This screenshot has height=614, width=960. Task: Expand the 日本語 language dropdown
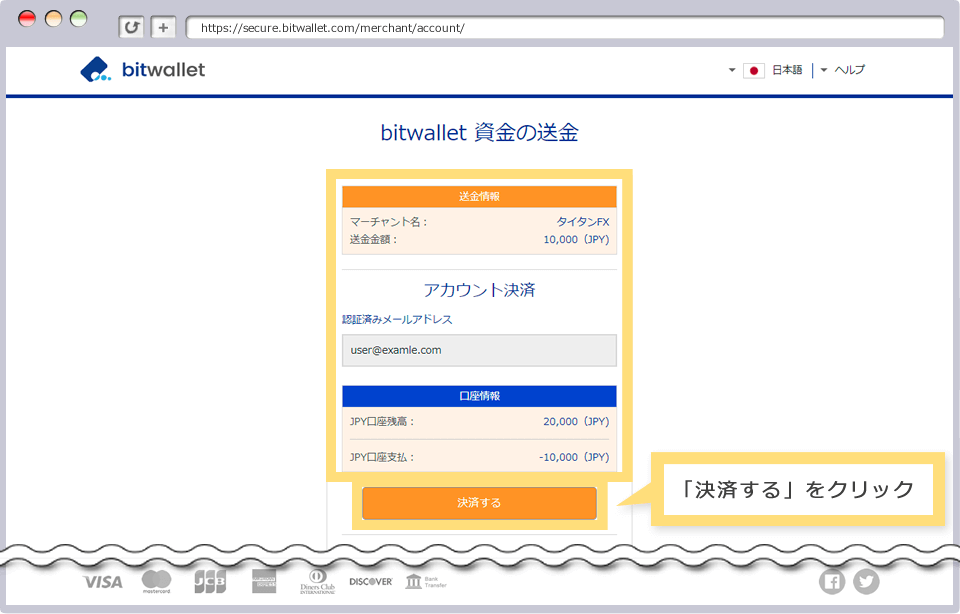765,70
